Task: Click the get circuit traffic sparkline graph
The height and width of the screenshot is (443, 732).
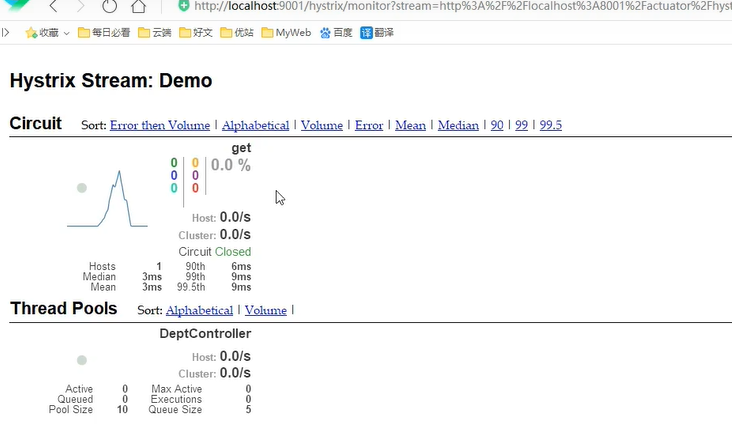Action: pos(107,199)
